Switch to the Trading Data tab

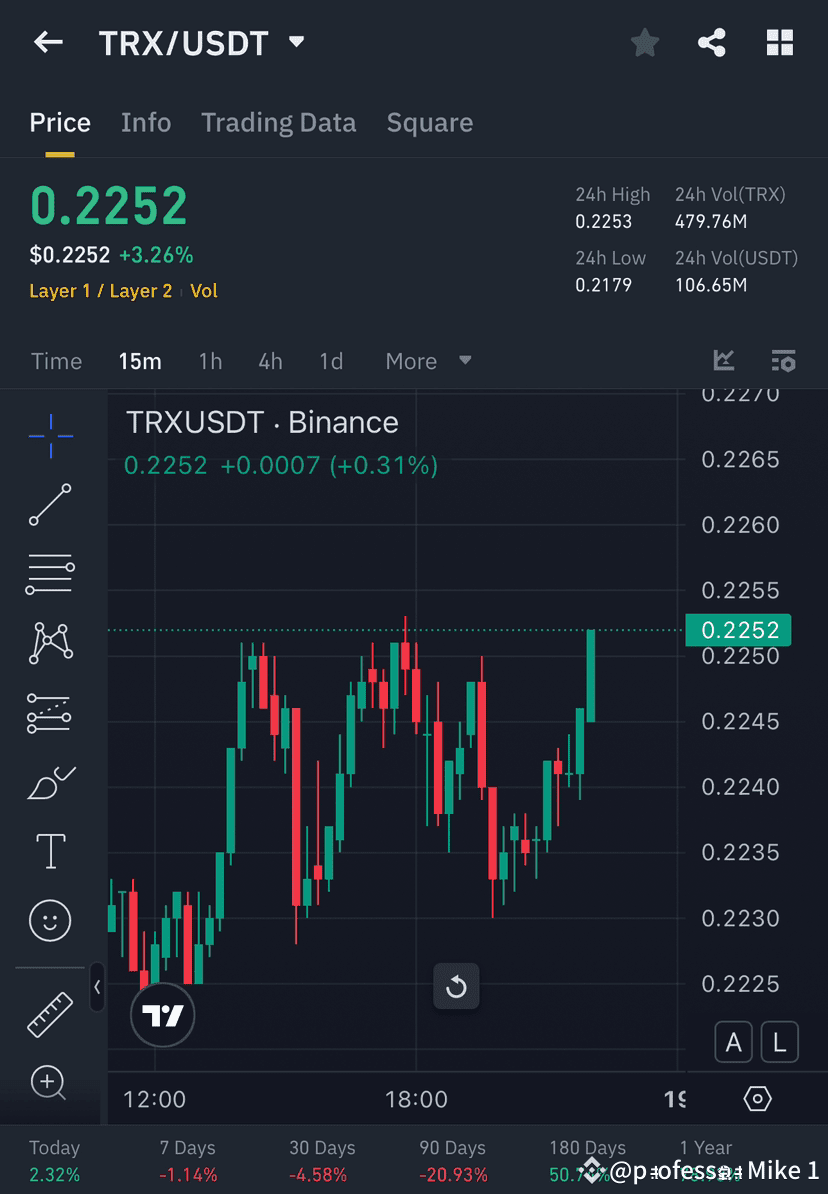pyautogui.click(x=279, y=122)
